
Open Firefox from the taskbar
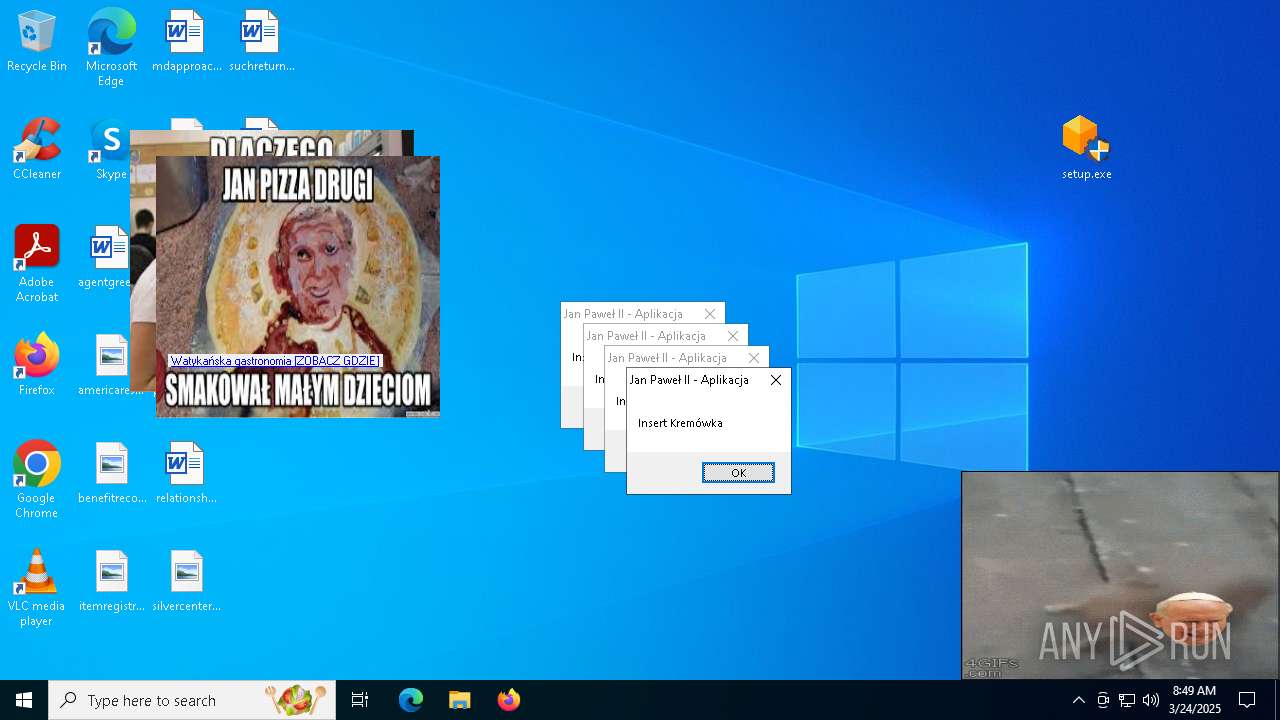click(x=509, y=700)
